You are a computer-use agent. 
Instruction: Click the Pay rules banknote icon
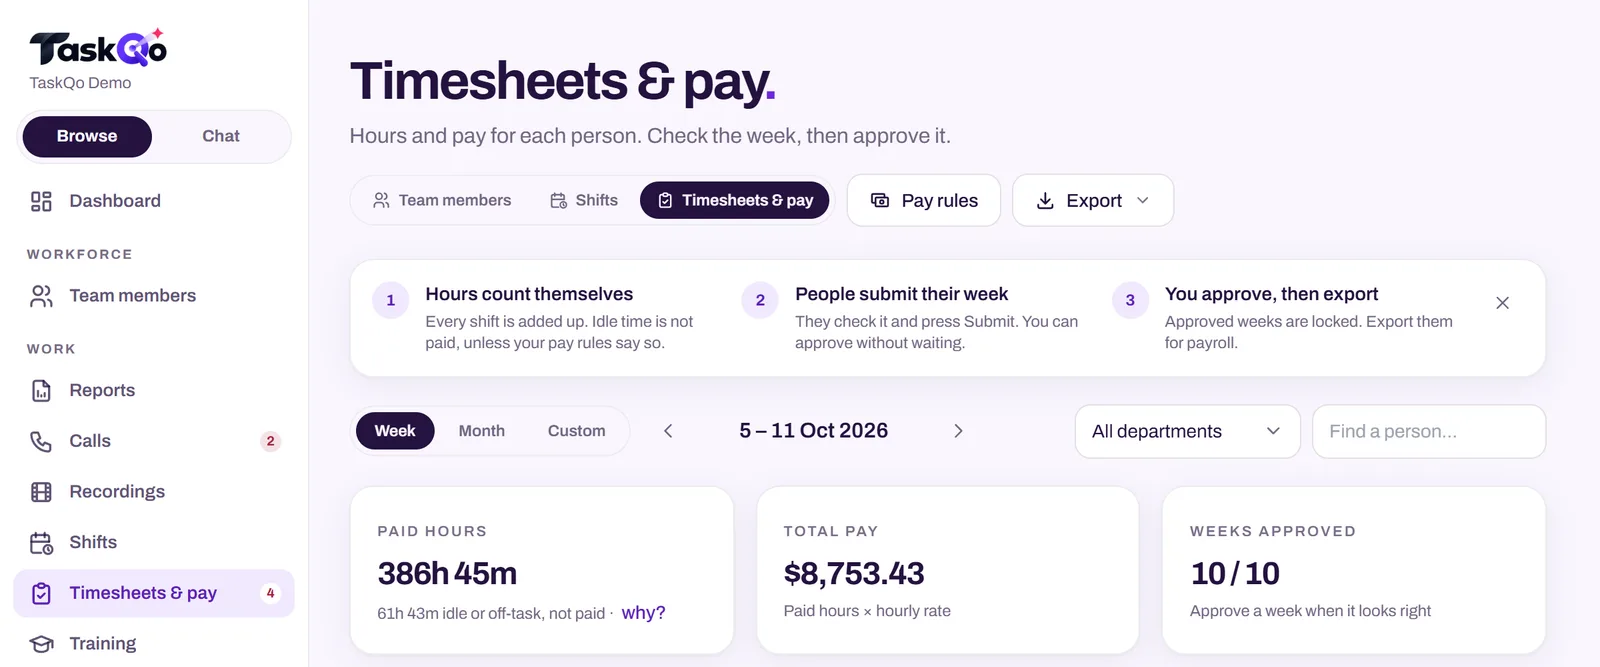[880, 201]
